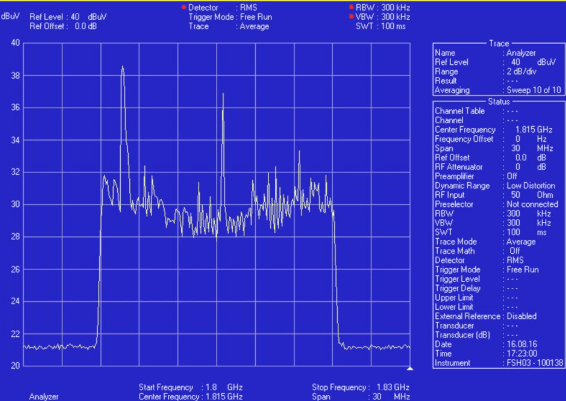Click the center spike peak near 36 dBuV
566x401 pixels.
click(223, 95)
